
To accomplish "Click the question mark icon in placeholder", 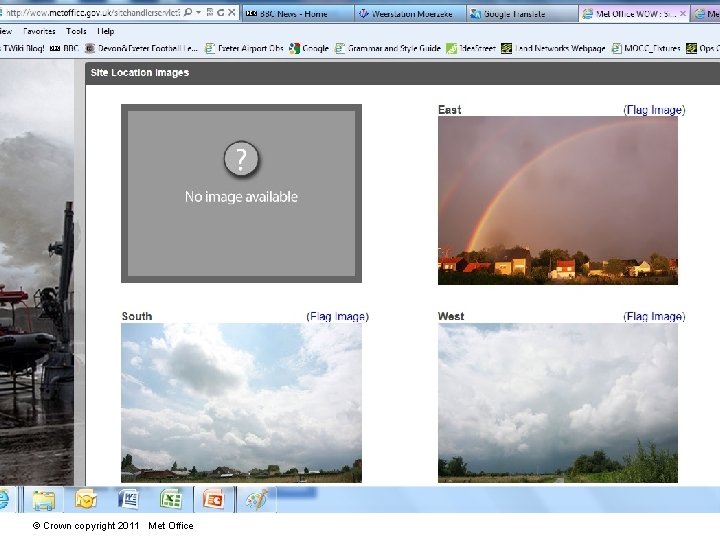I will pyautogui.click(x=242, y=158).
